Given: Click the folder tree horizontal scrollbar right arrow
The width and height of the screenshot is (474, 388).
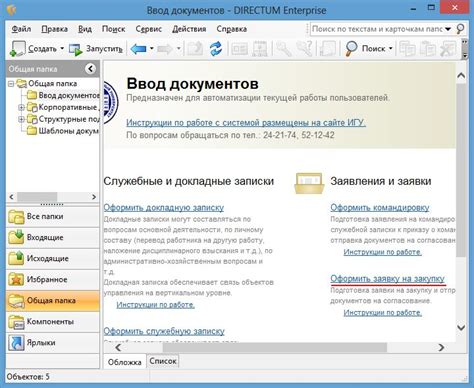Looking at the screenshot, I should point(94,197).
